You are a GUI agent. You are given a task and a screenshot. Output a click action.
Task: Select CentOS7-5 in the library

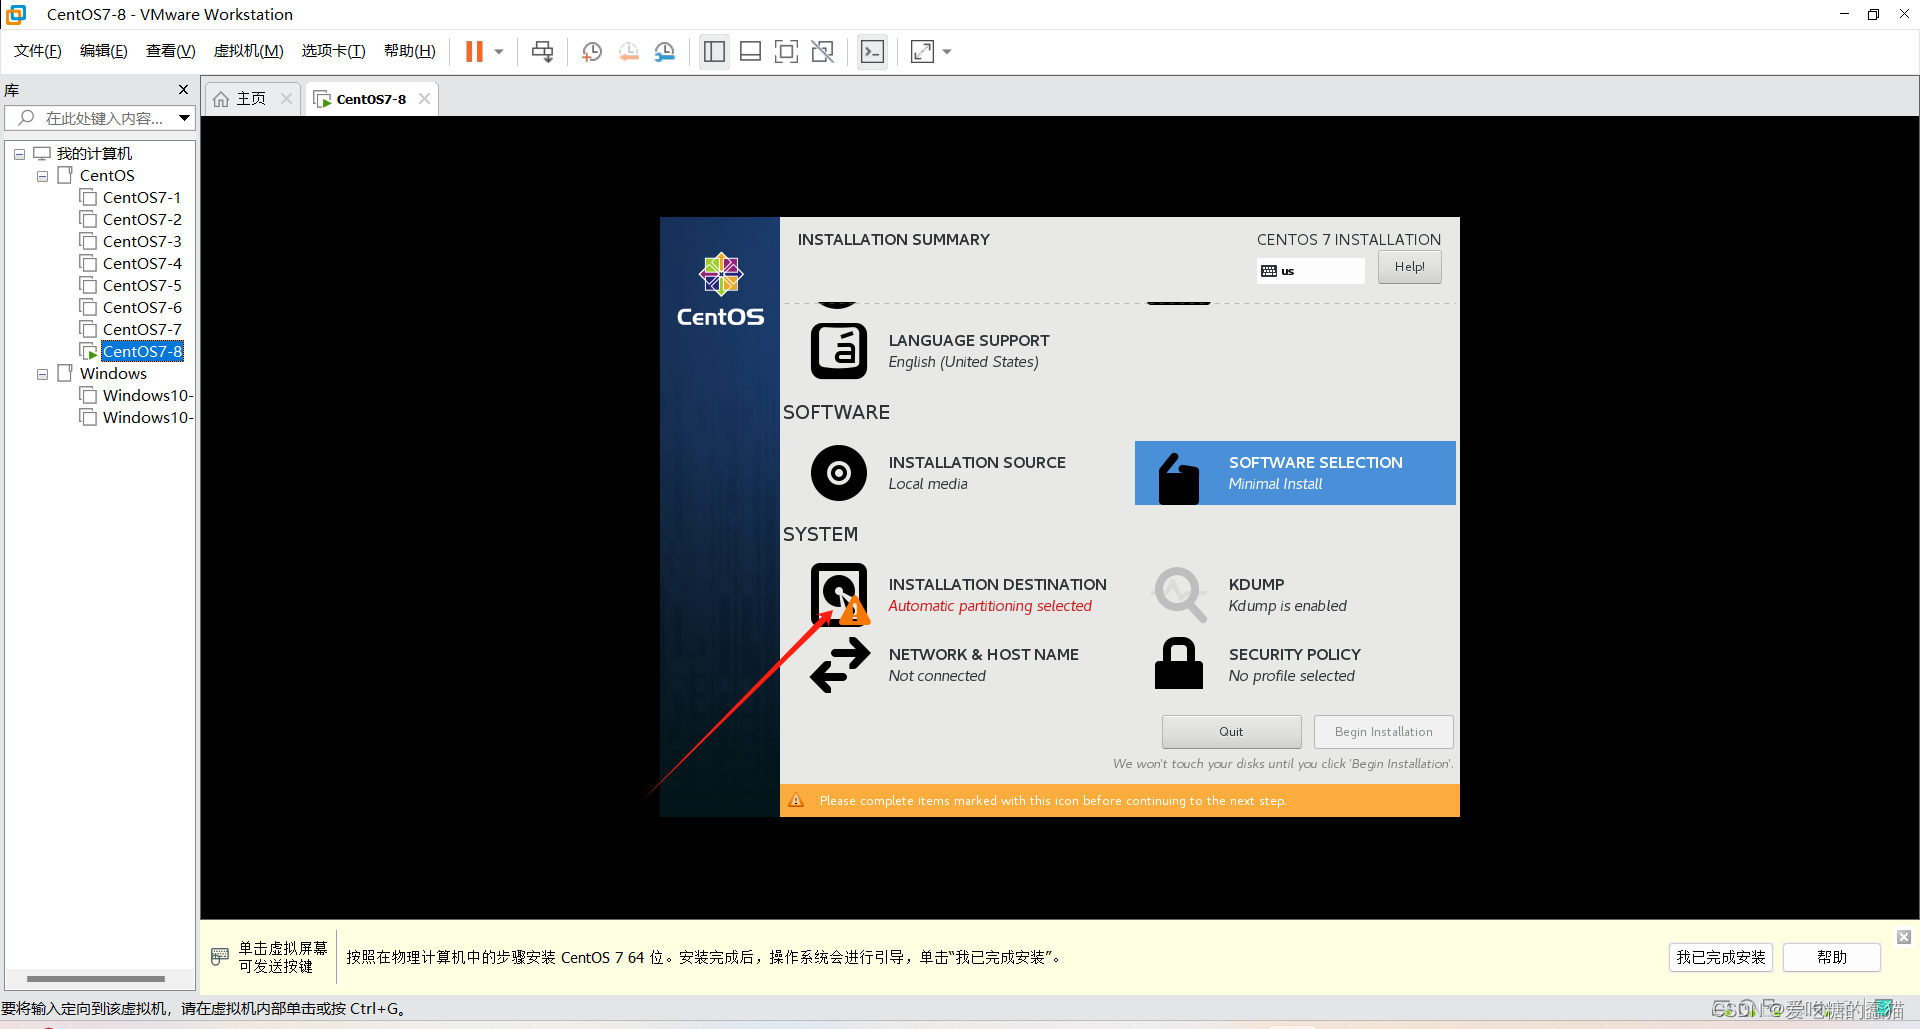pyautogui.click(x=141, y=286)
